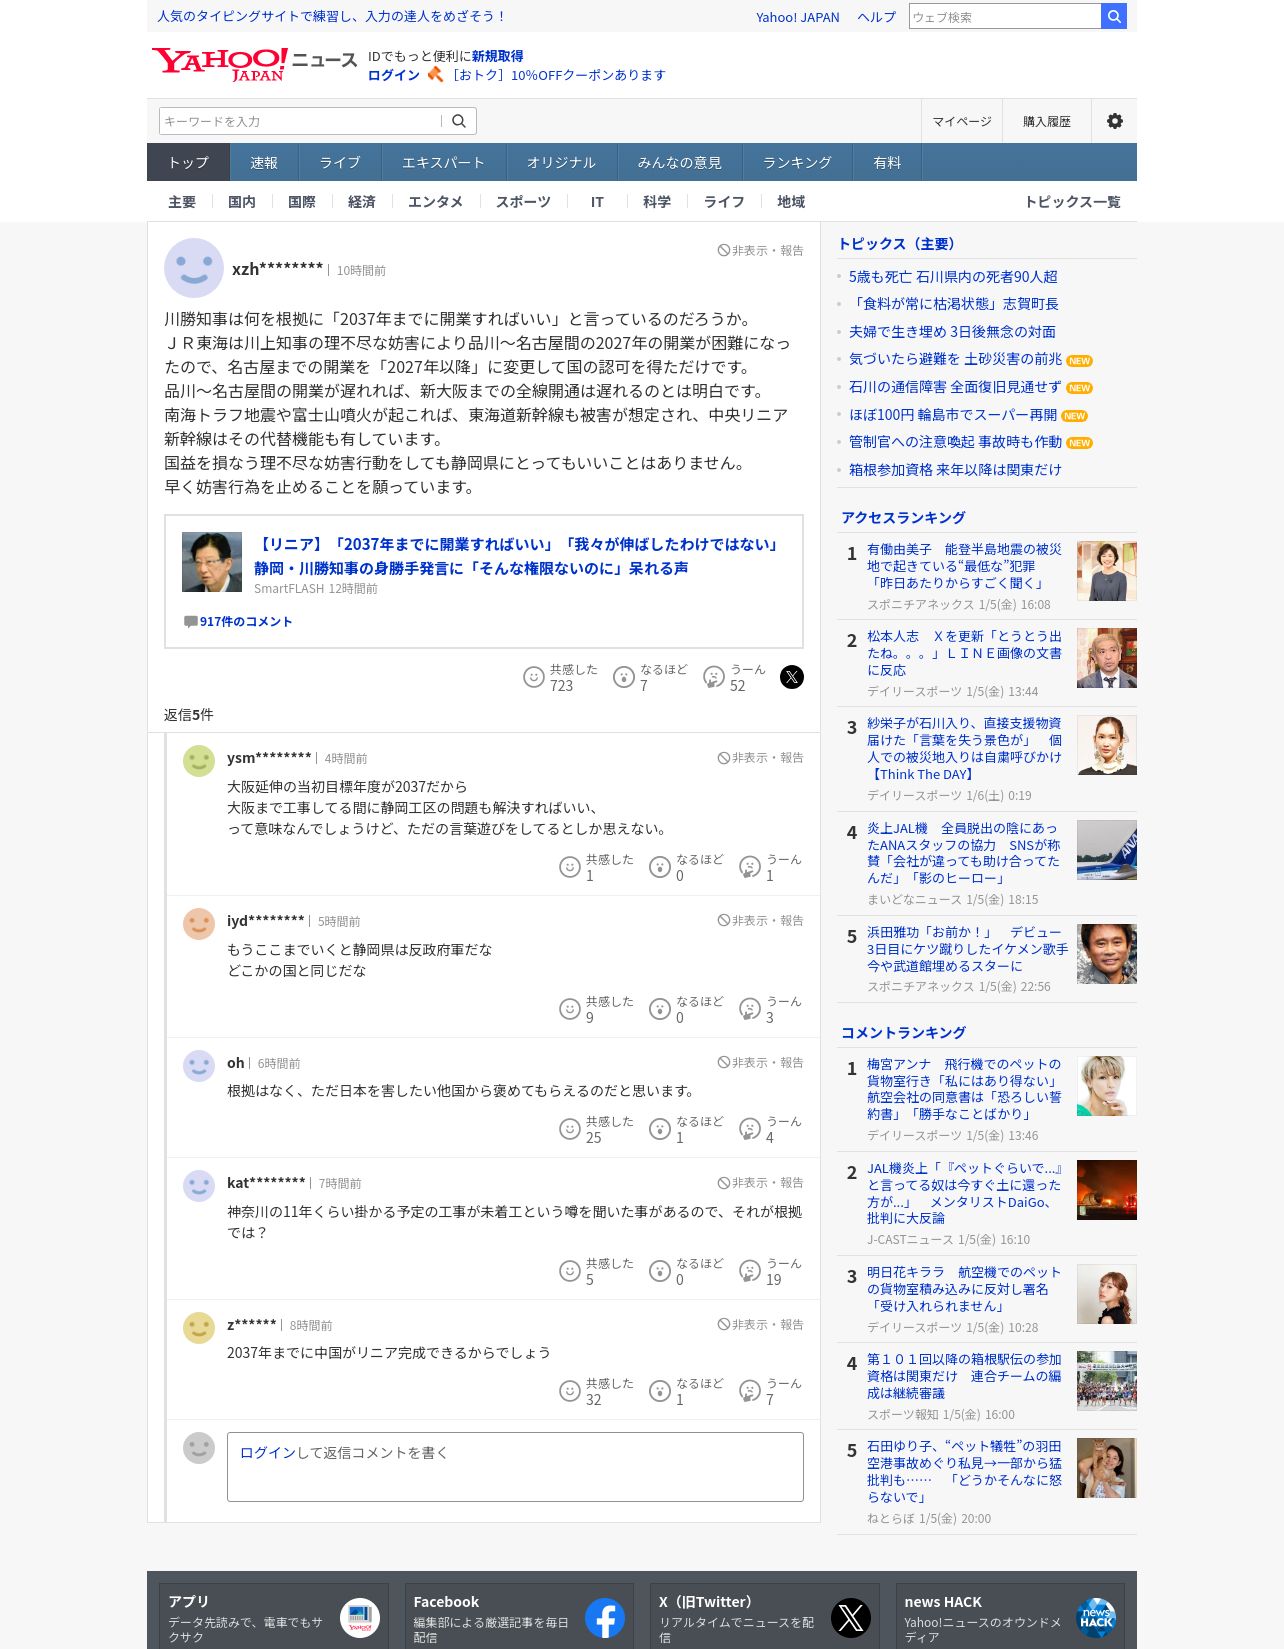Open topic 5歳も死亡 石川県内の死者90人超
Screen dimensions: 1284x1649
(953, 277)
